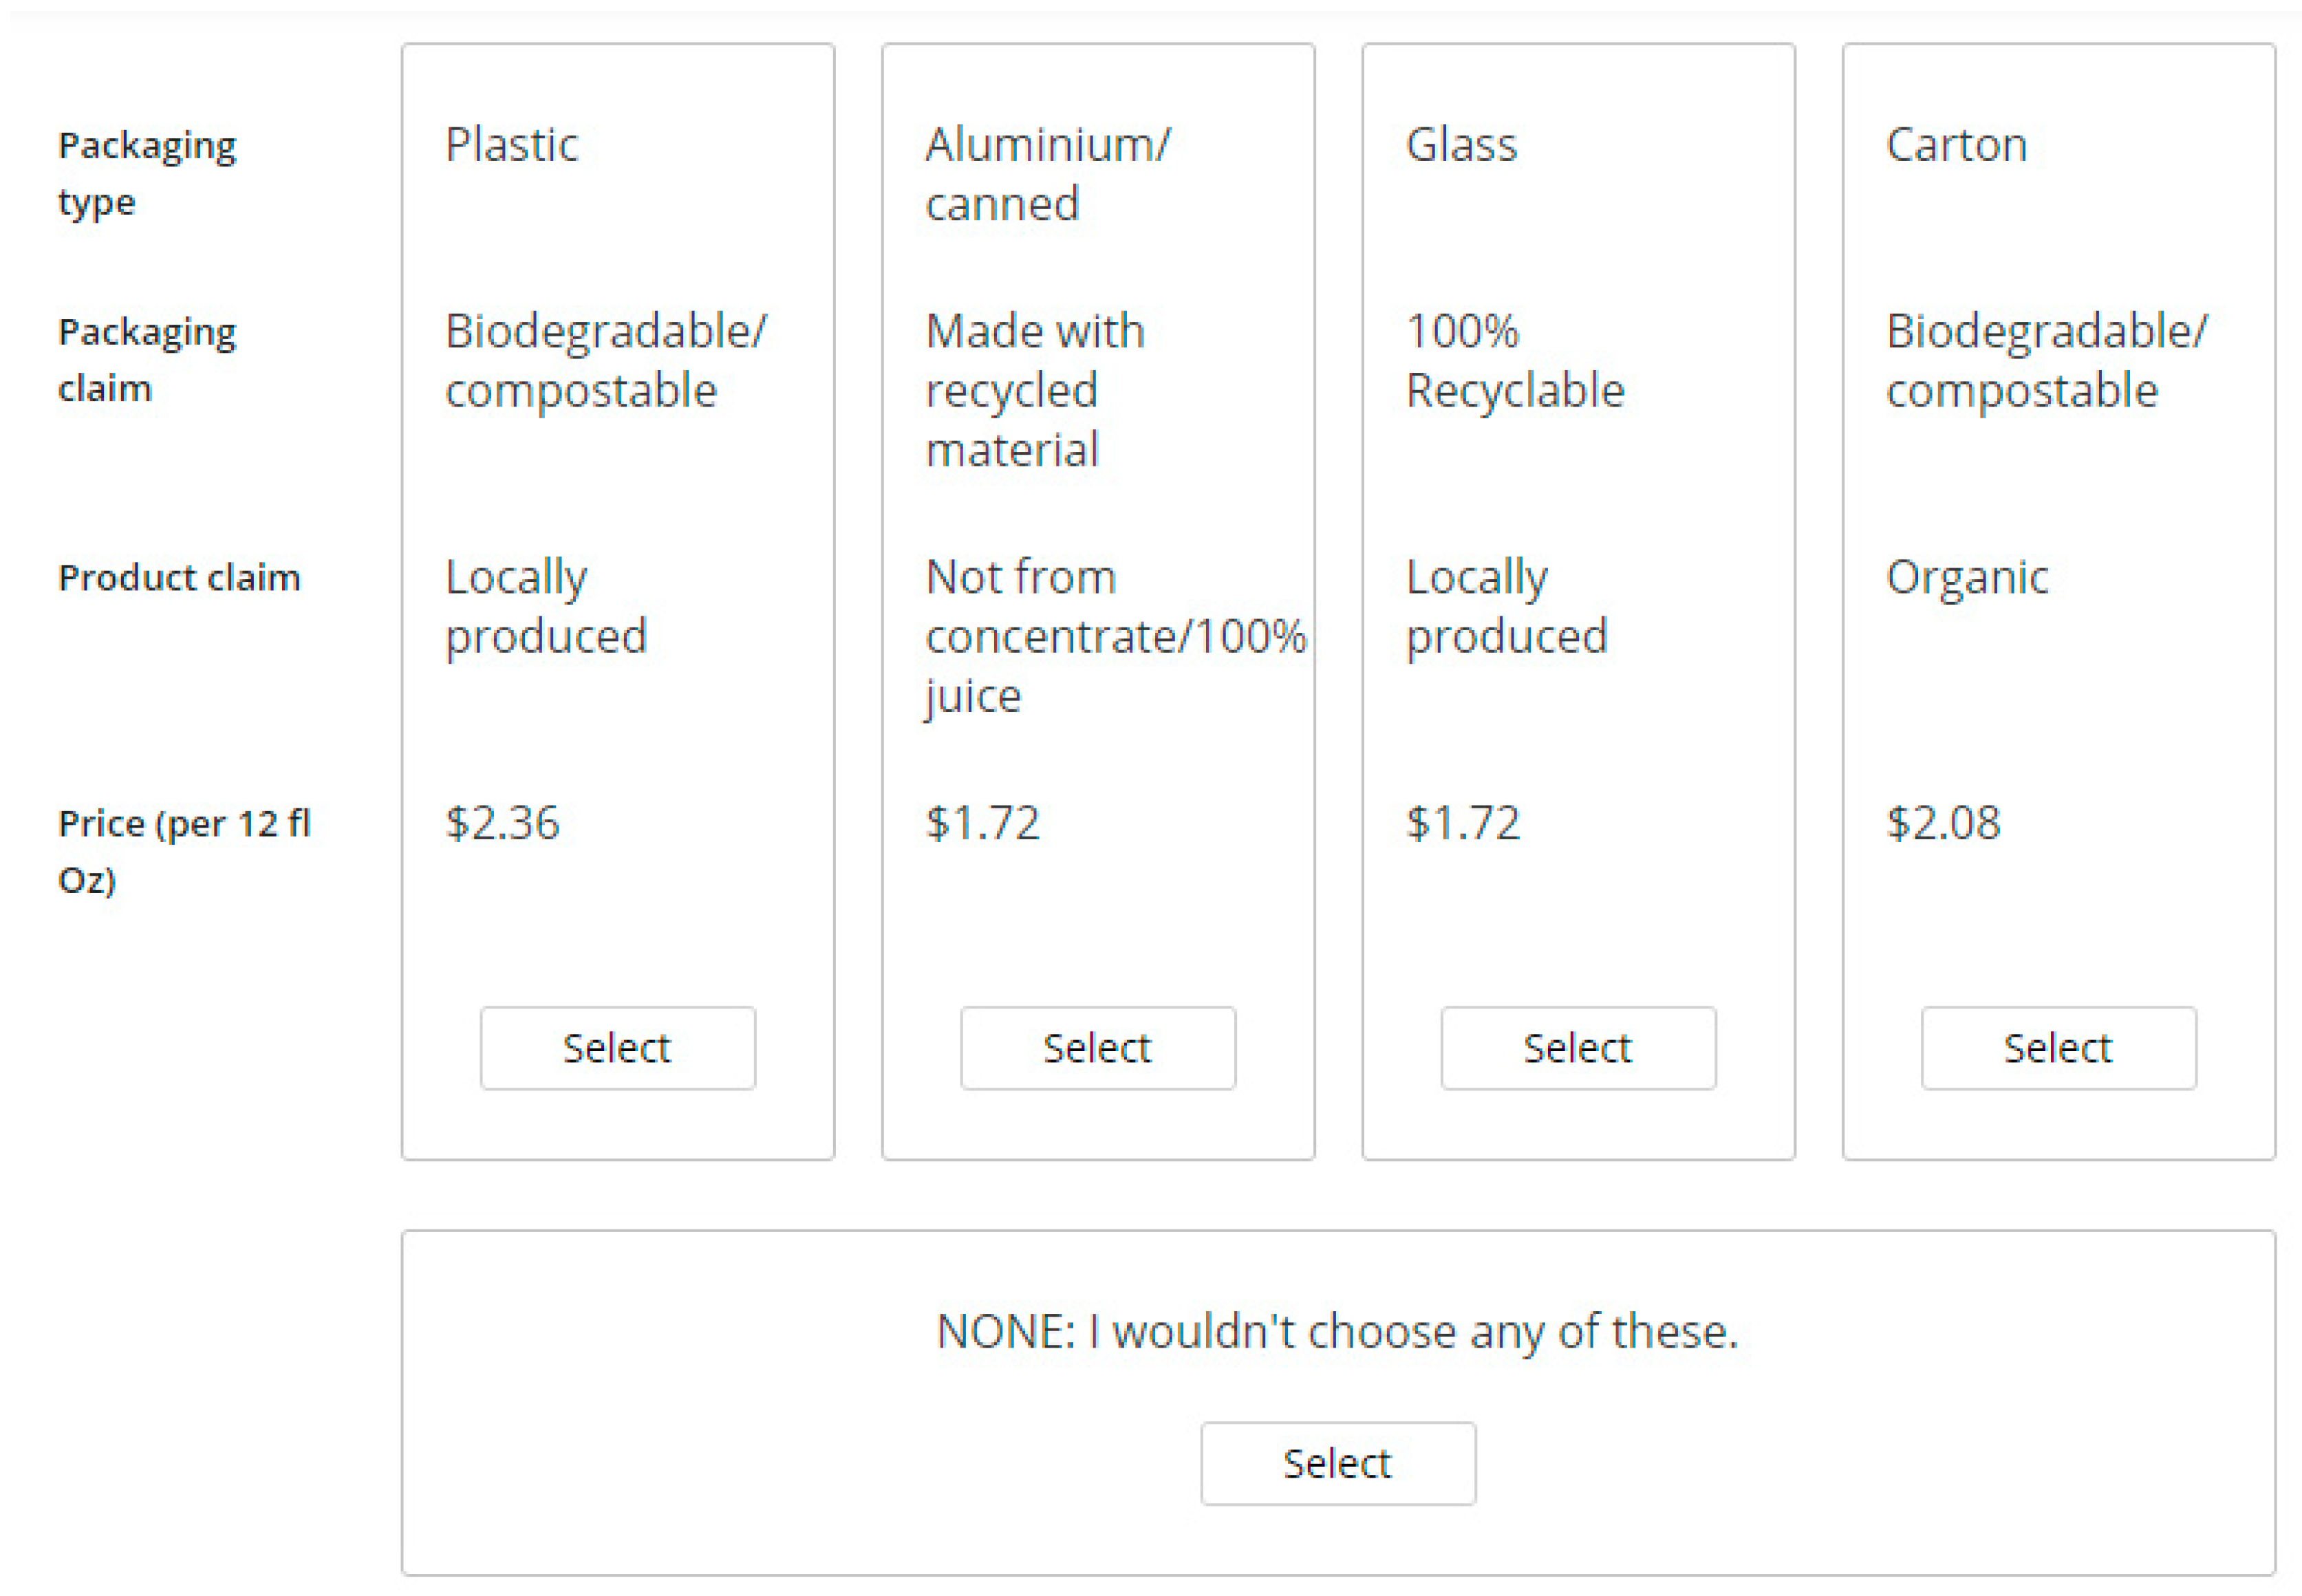Click the "Product claim" row label
The width and height of the screenshot is (2302, 1596).
pyautogui.click(x=179, y=577)
